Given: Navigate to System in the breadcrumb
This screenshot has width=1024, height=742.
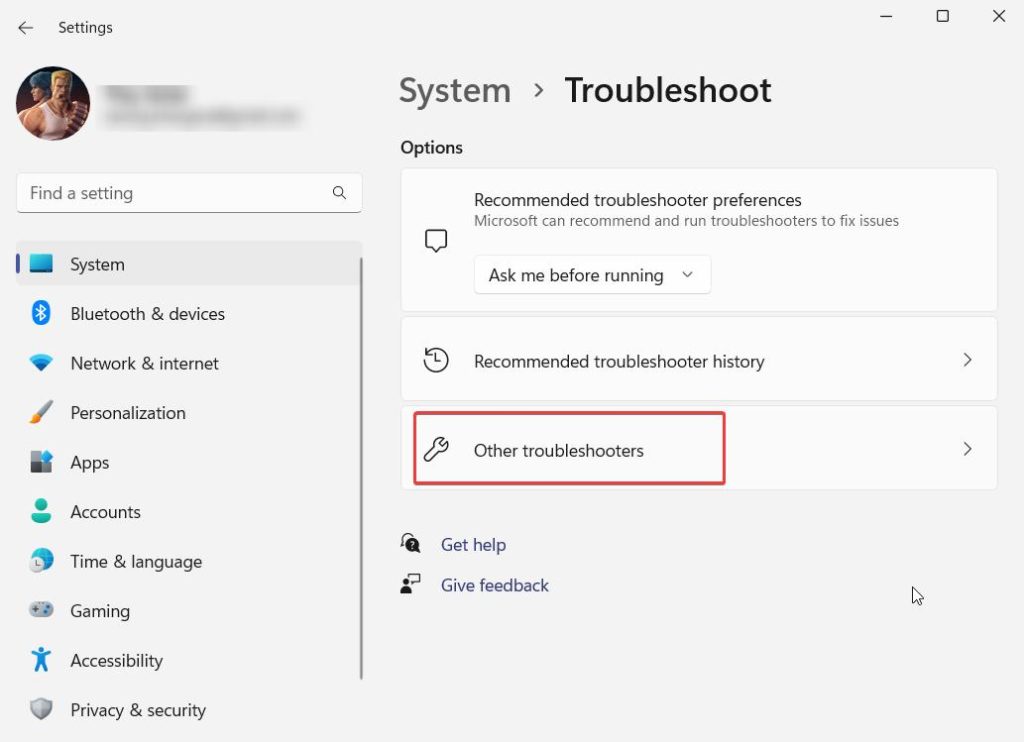Looking at the screenshot, I should pyautogui.click(x=455, y=90).
